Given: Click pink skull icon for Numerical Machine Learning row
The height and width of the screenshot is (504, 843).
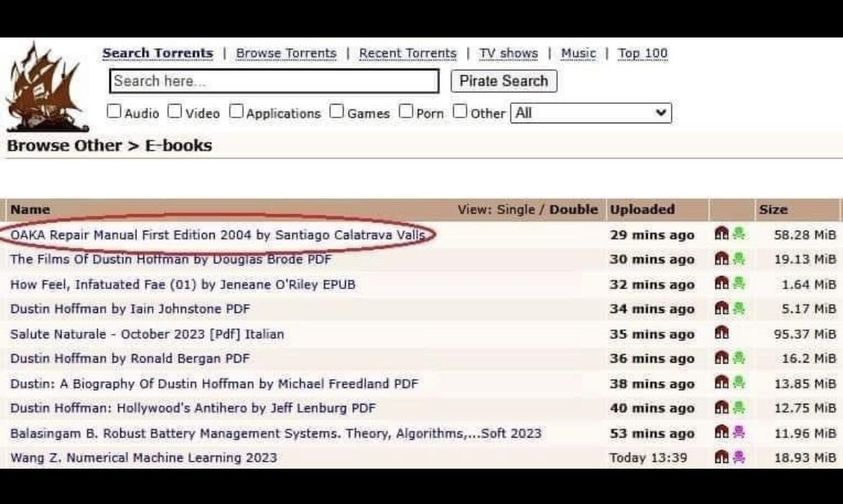Looking at the screenshot, I should 739,457.
